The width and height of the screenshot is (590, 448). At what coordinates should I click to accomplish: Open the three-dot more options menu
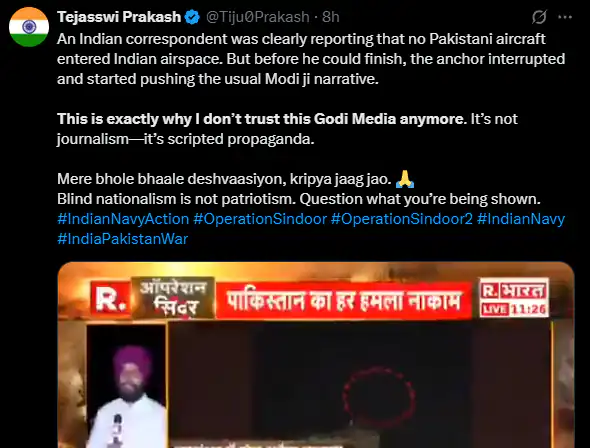[x=565, y=17]
